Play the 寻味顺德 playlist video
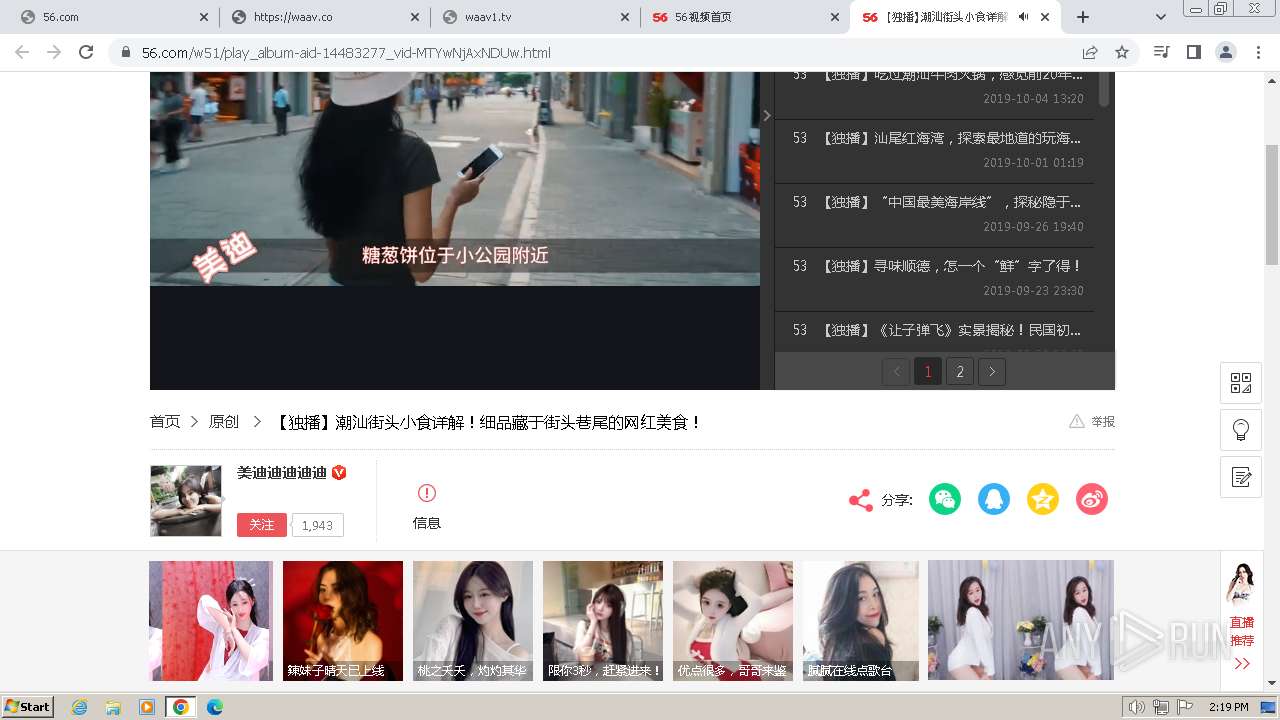The width and height of the screenshot is (1280, 720). (x=934, y=278)
